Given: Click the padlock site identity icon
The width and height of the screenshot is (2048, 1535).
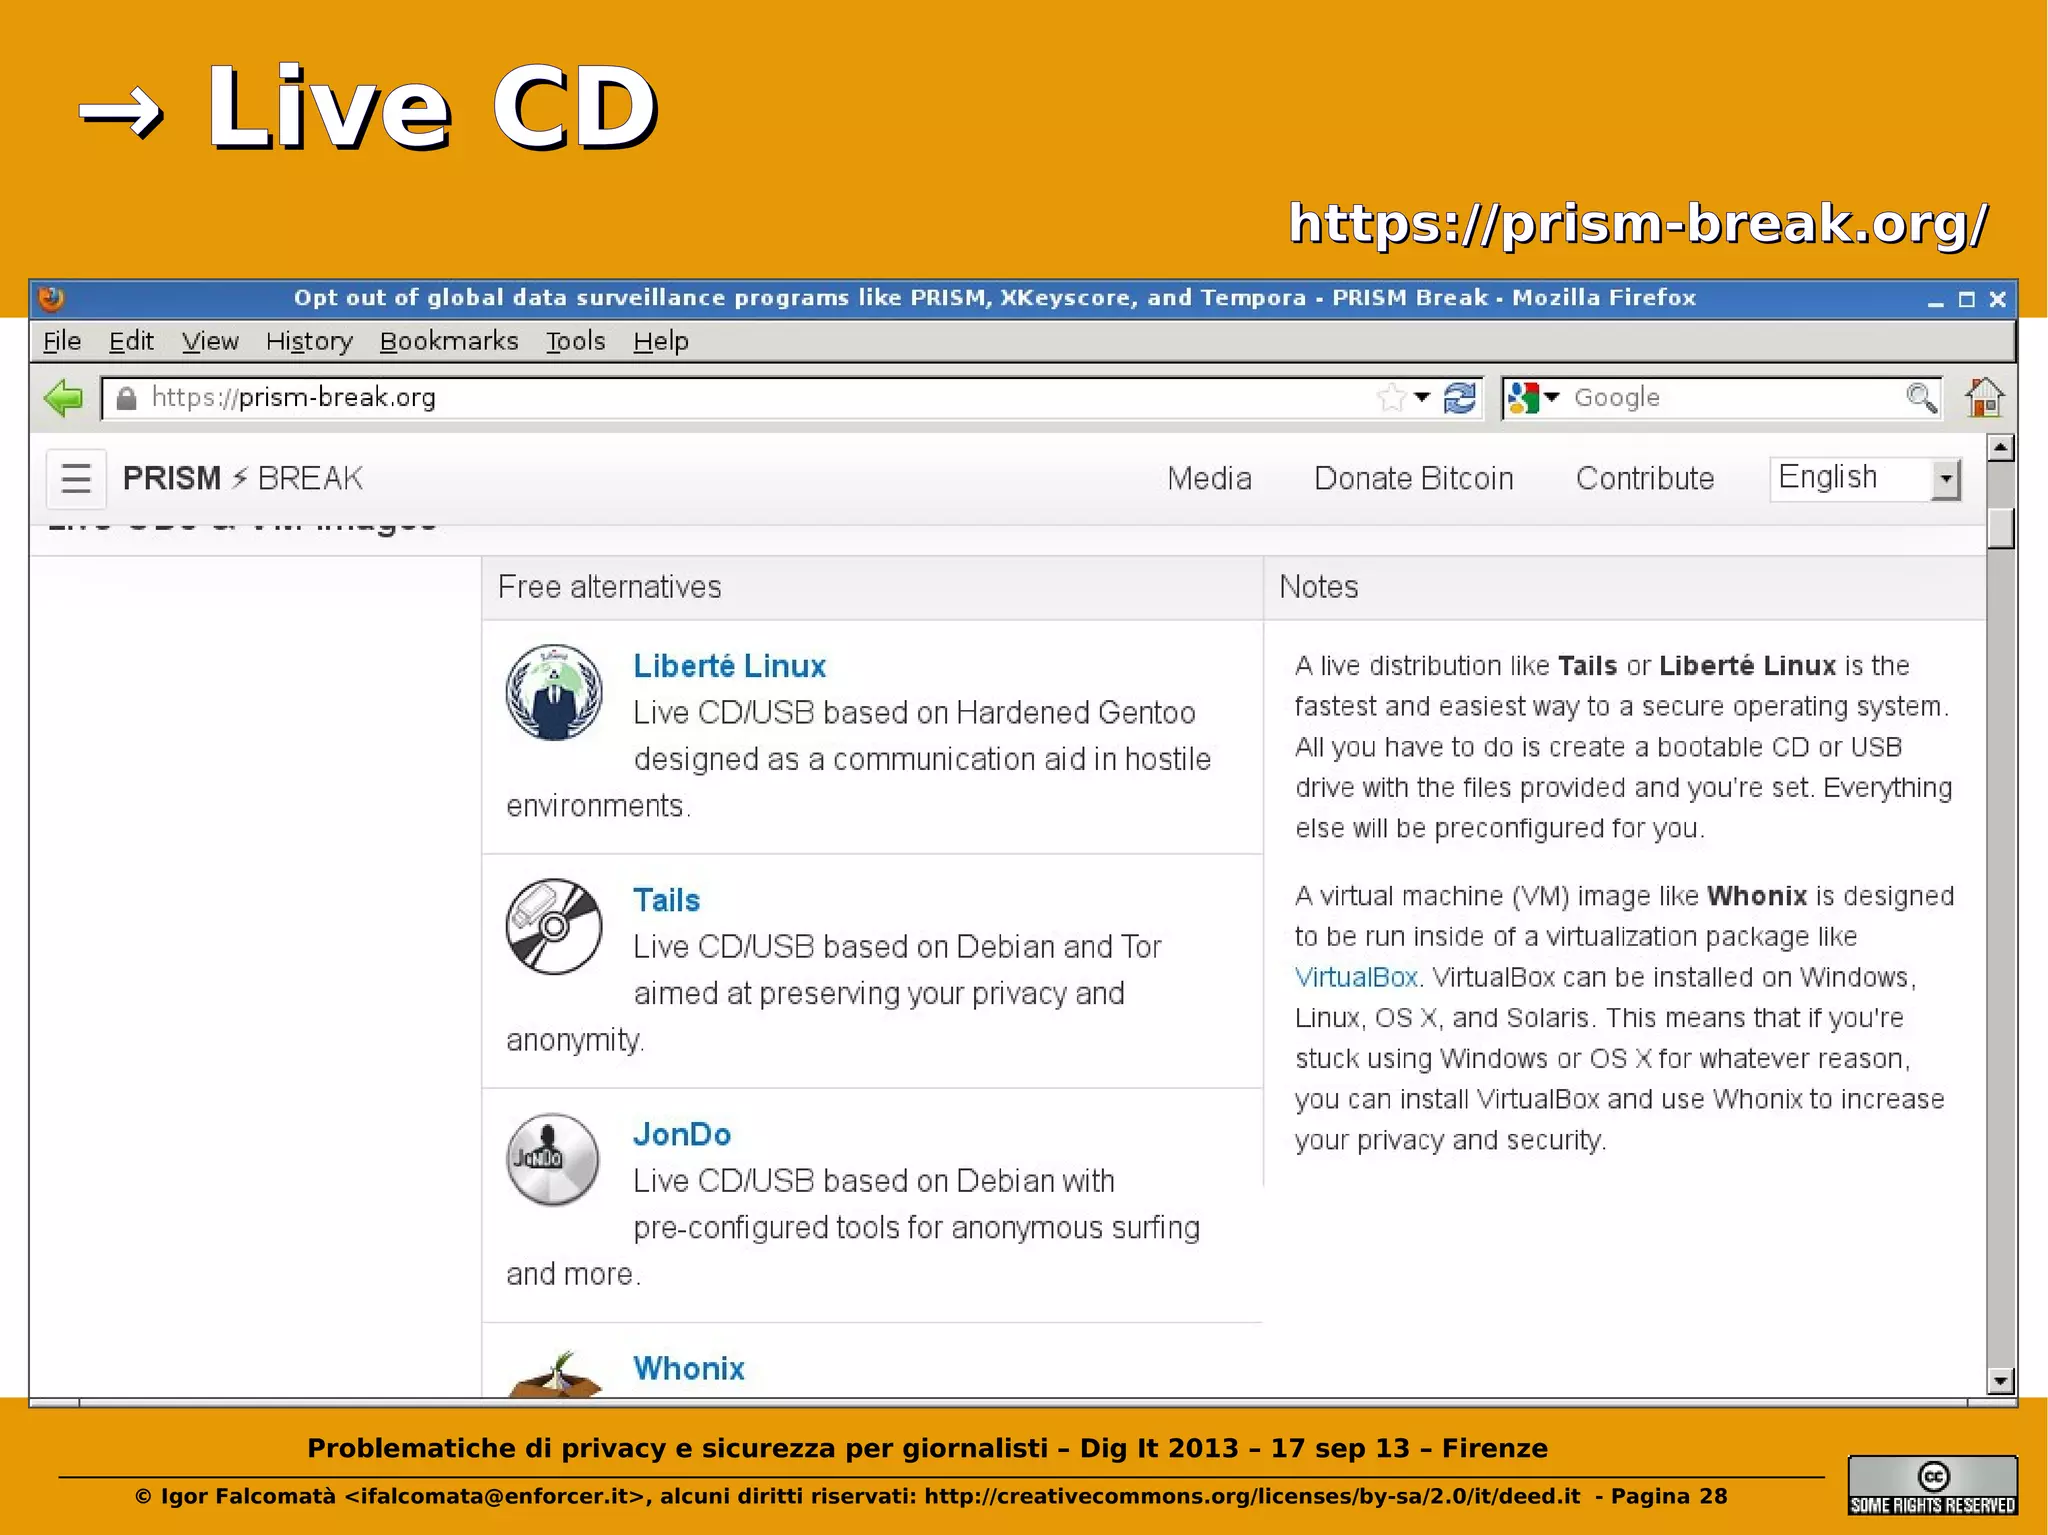Looking at the screenshot, I should [x=126, y=398].
